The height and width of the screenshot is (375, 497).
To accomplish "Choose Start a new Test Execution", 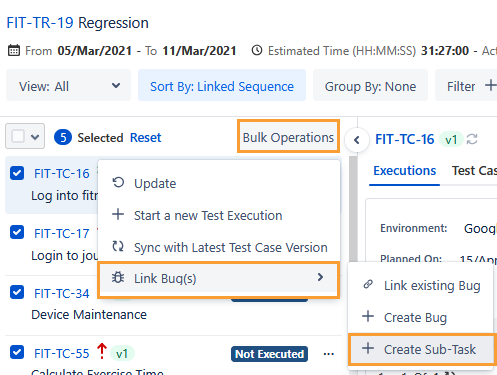I will (219, 215).
